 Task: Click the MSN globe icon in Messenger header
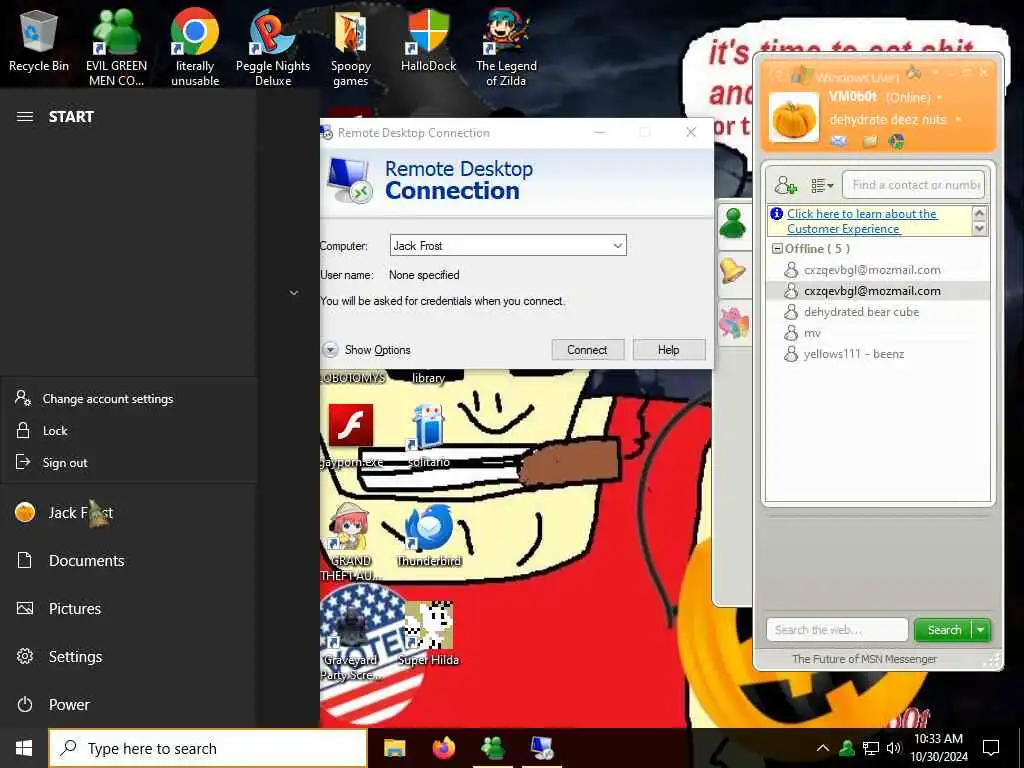click(897, 141)
